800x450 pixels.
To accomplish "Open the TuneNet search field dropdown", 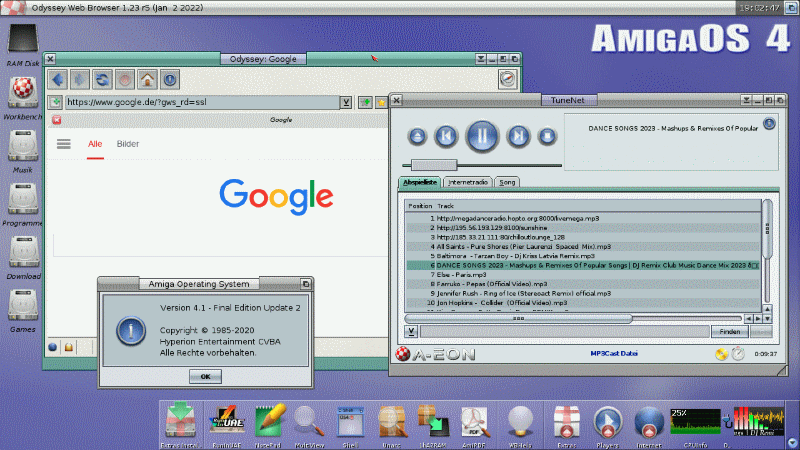I will 411,331.
